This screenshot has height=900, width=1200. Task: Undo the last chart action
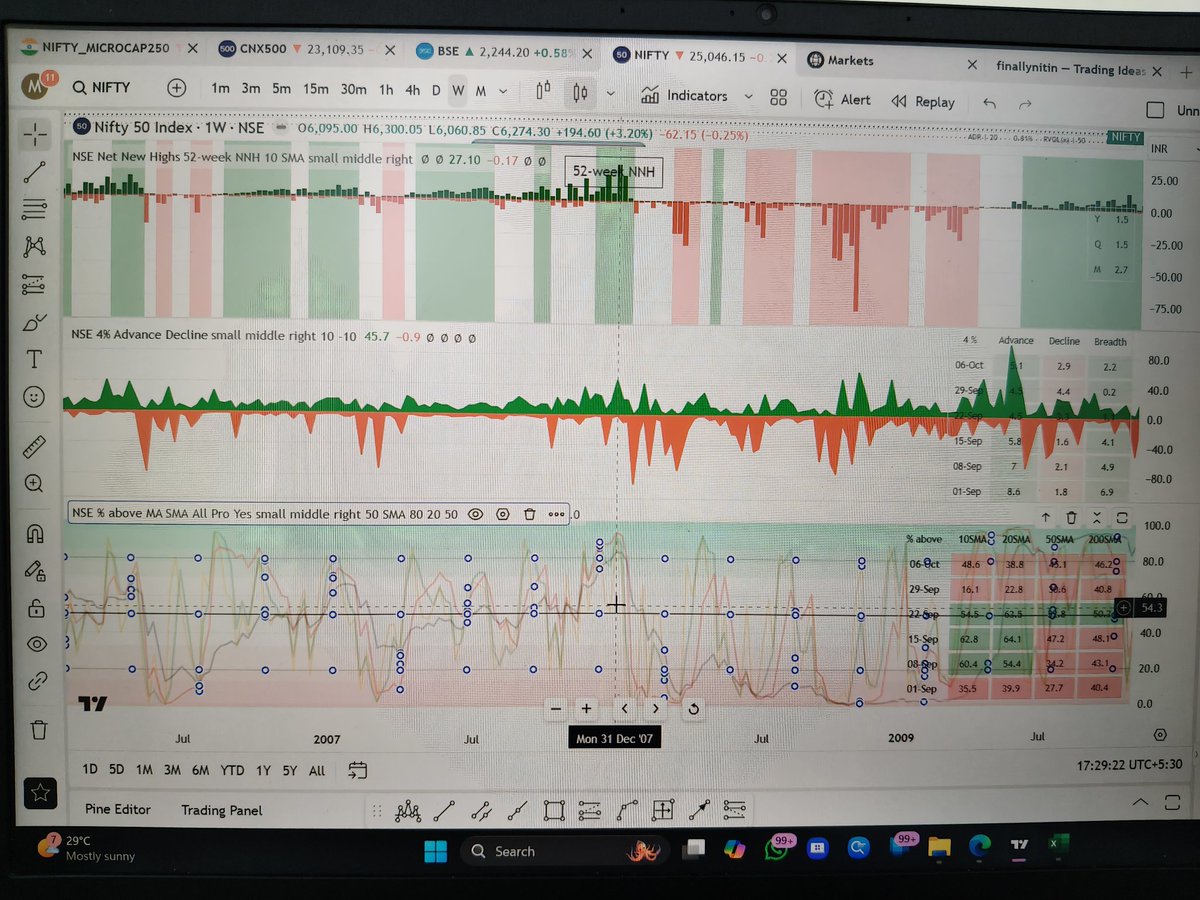(x=990, y=103)
